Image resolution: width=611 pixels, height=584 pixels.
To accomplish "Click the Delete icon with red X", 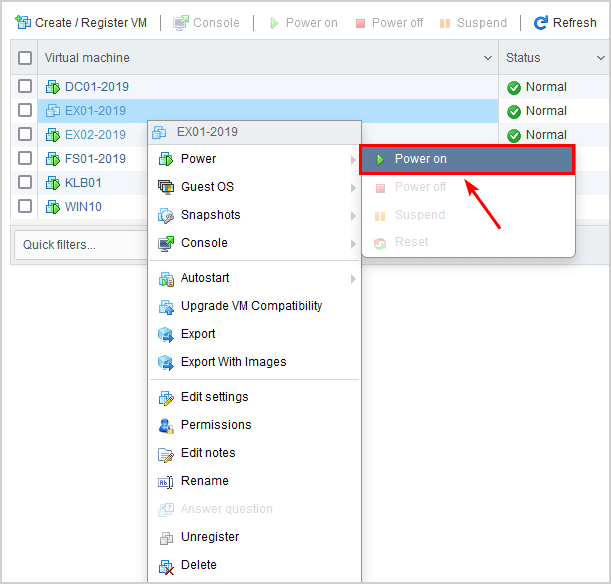I will pyautogui.click(x=166, y=567).
